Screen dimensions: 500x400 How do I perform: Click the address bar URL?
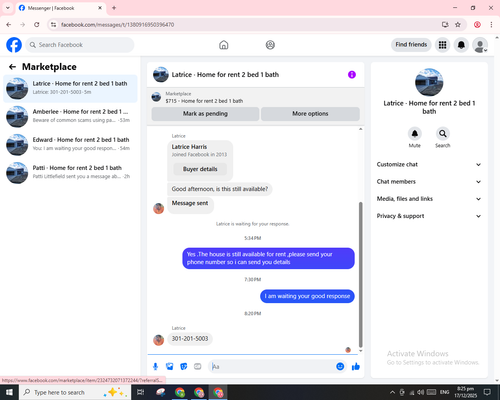coord(117,25)
